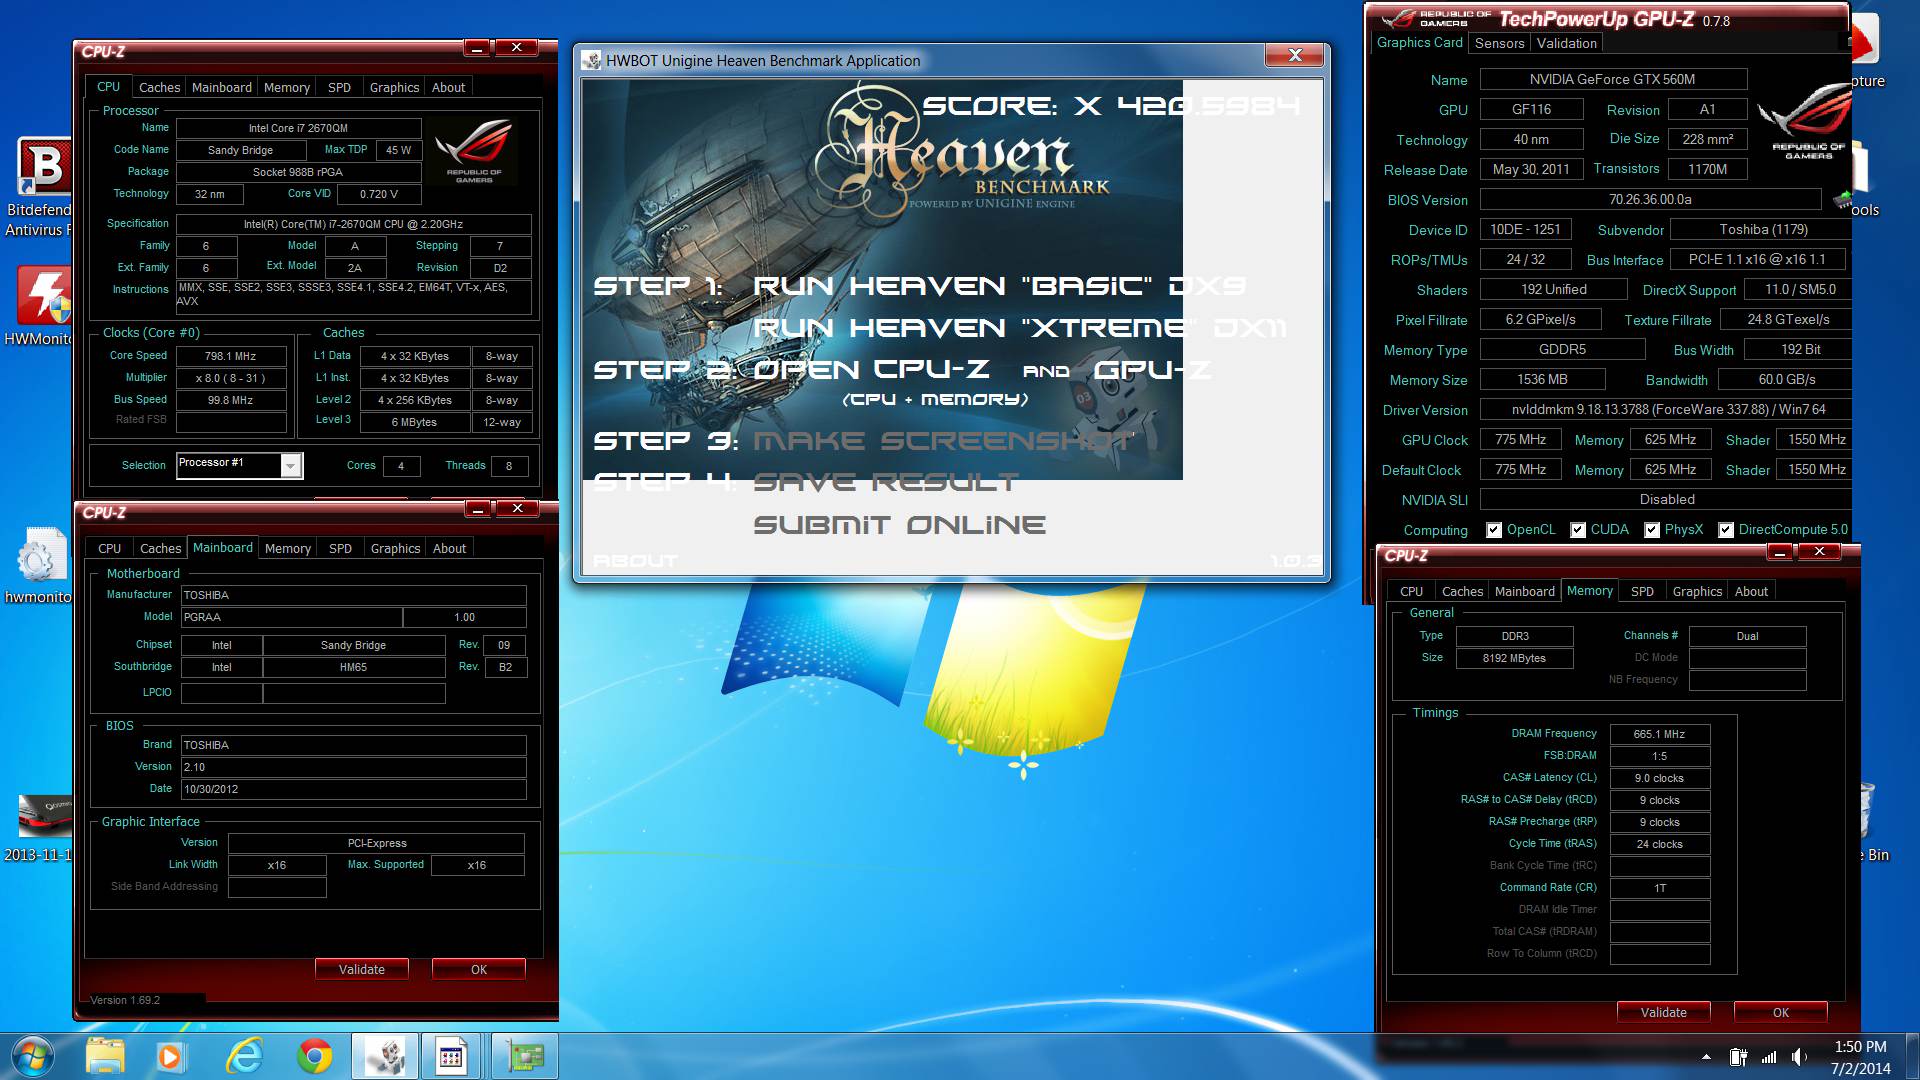The image size is (1920, 1080).
Task: Toggle the PhysX checkbox in GPU-Z
Action: [x=1652, y=530]
